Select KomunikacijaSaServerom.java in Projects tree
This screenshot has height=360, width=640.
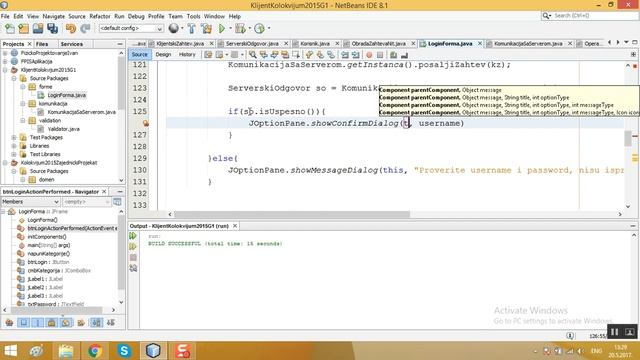click(x=81, y=112)
